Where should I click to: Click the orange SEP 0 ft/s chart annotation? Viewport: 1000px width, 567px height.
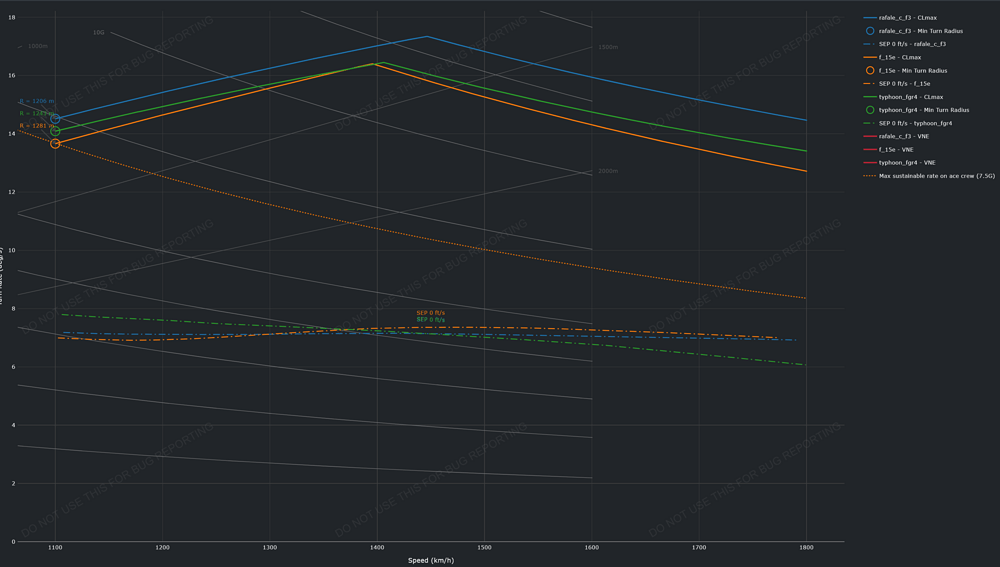click(x=430, y=313)
